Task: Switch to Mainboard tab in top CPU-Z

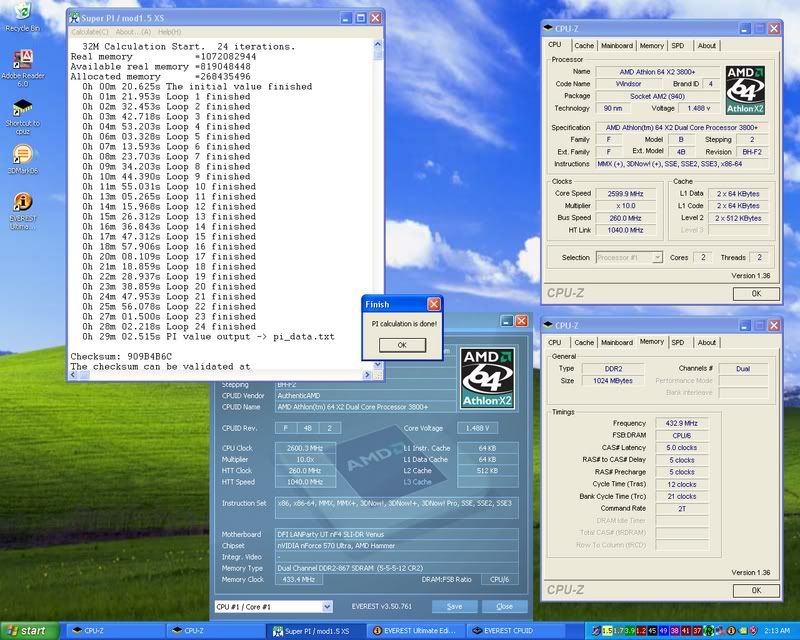Action: coord(617,45)
